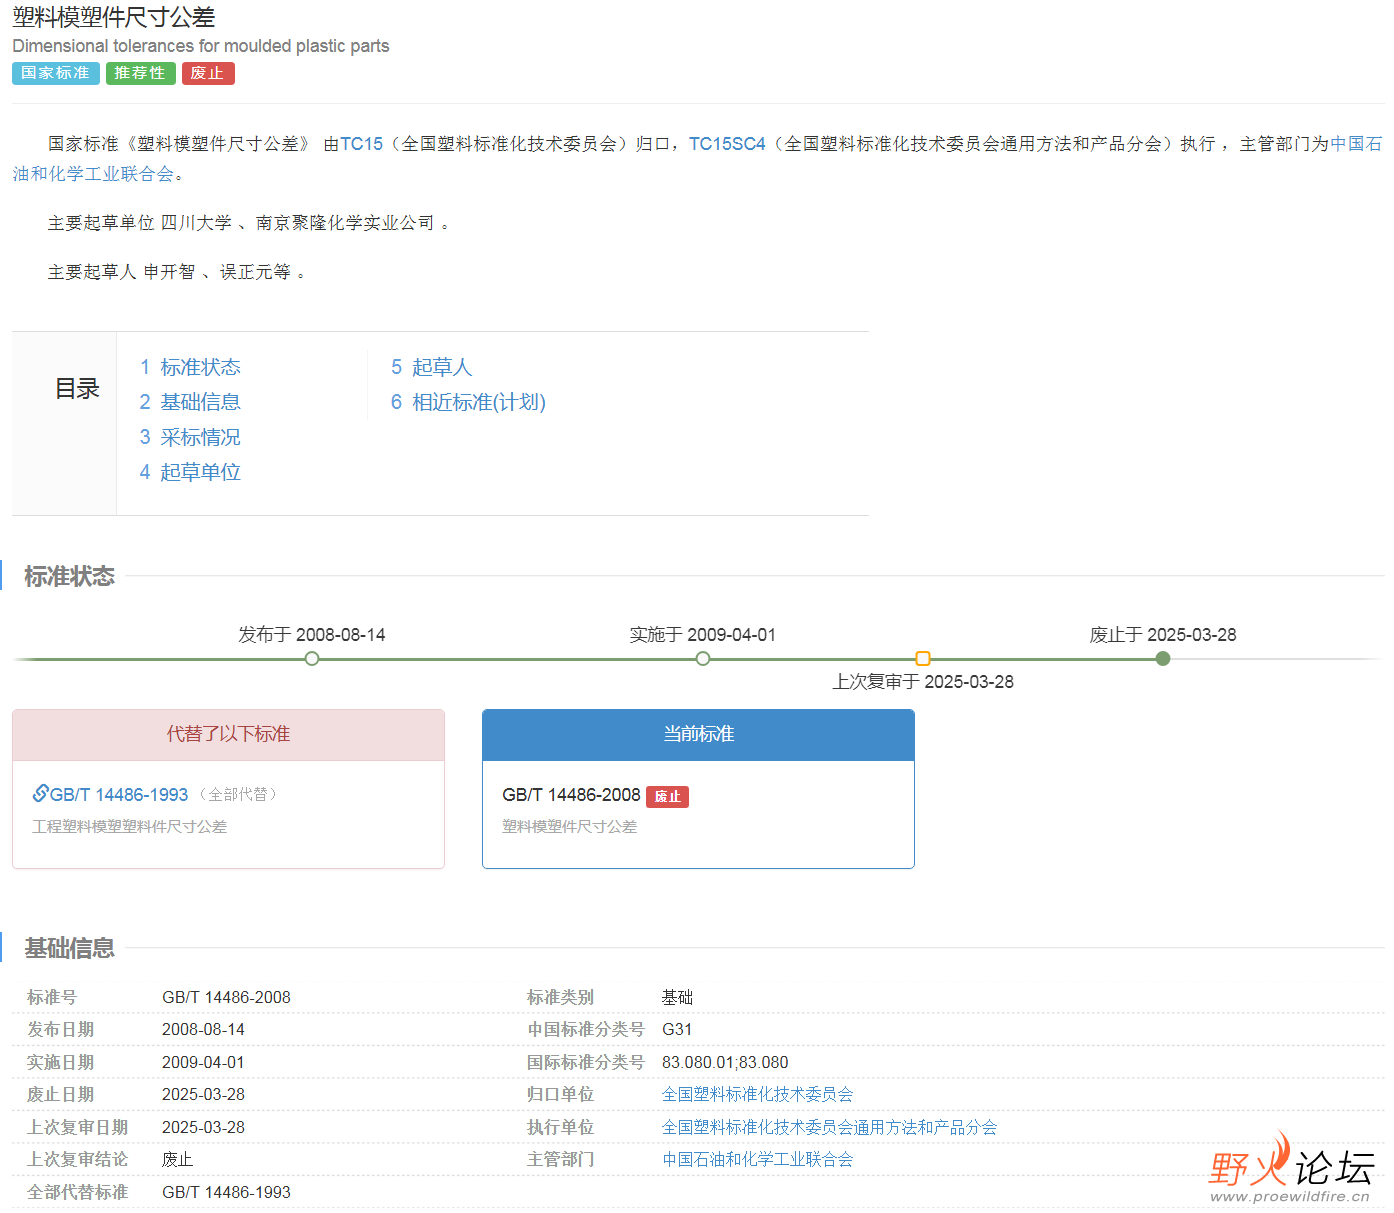Jump to 标准状态 via the table of contents
The image size is (1394, 1213).
coord(200,367)
